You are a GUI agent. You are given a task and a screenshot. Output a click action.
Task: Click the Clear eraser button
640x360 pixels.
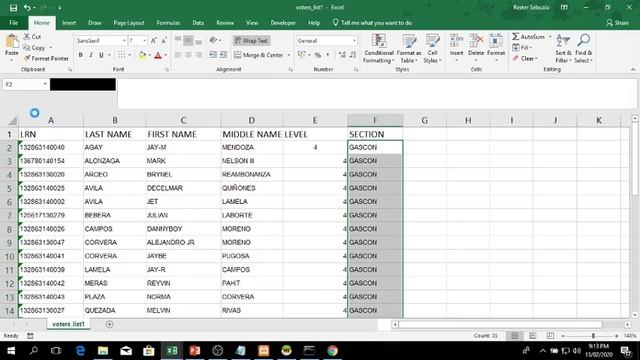(525, 58)
